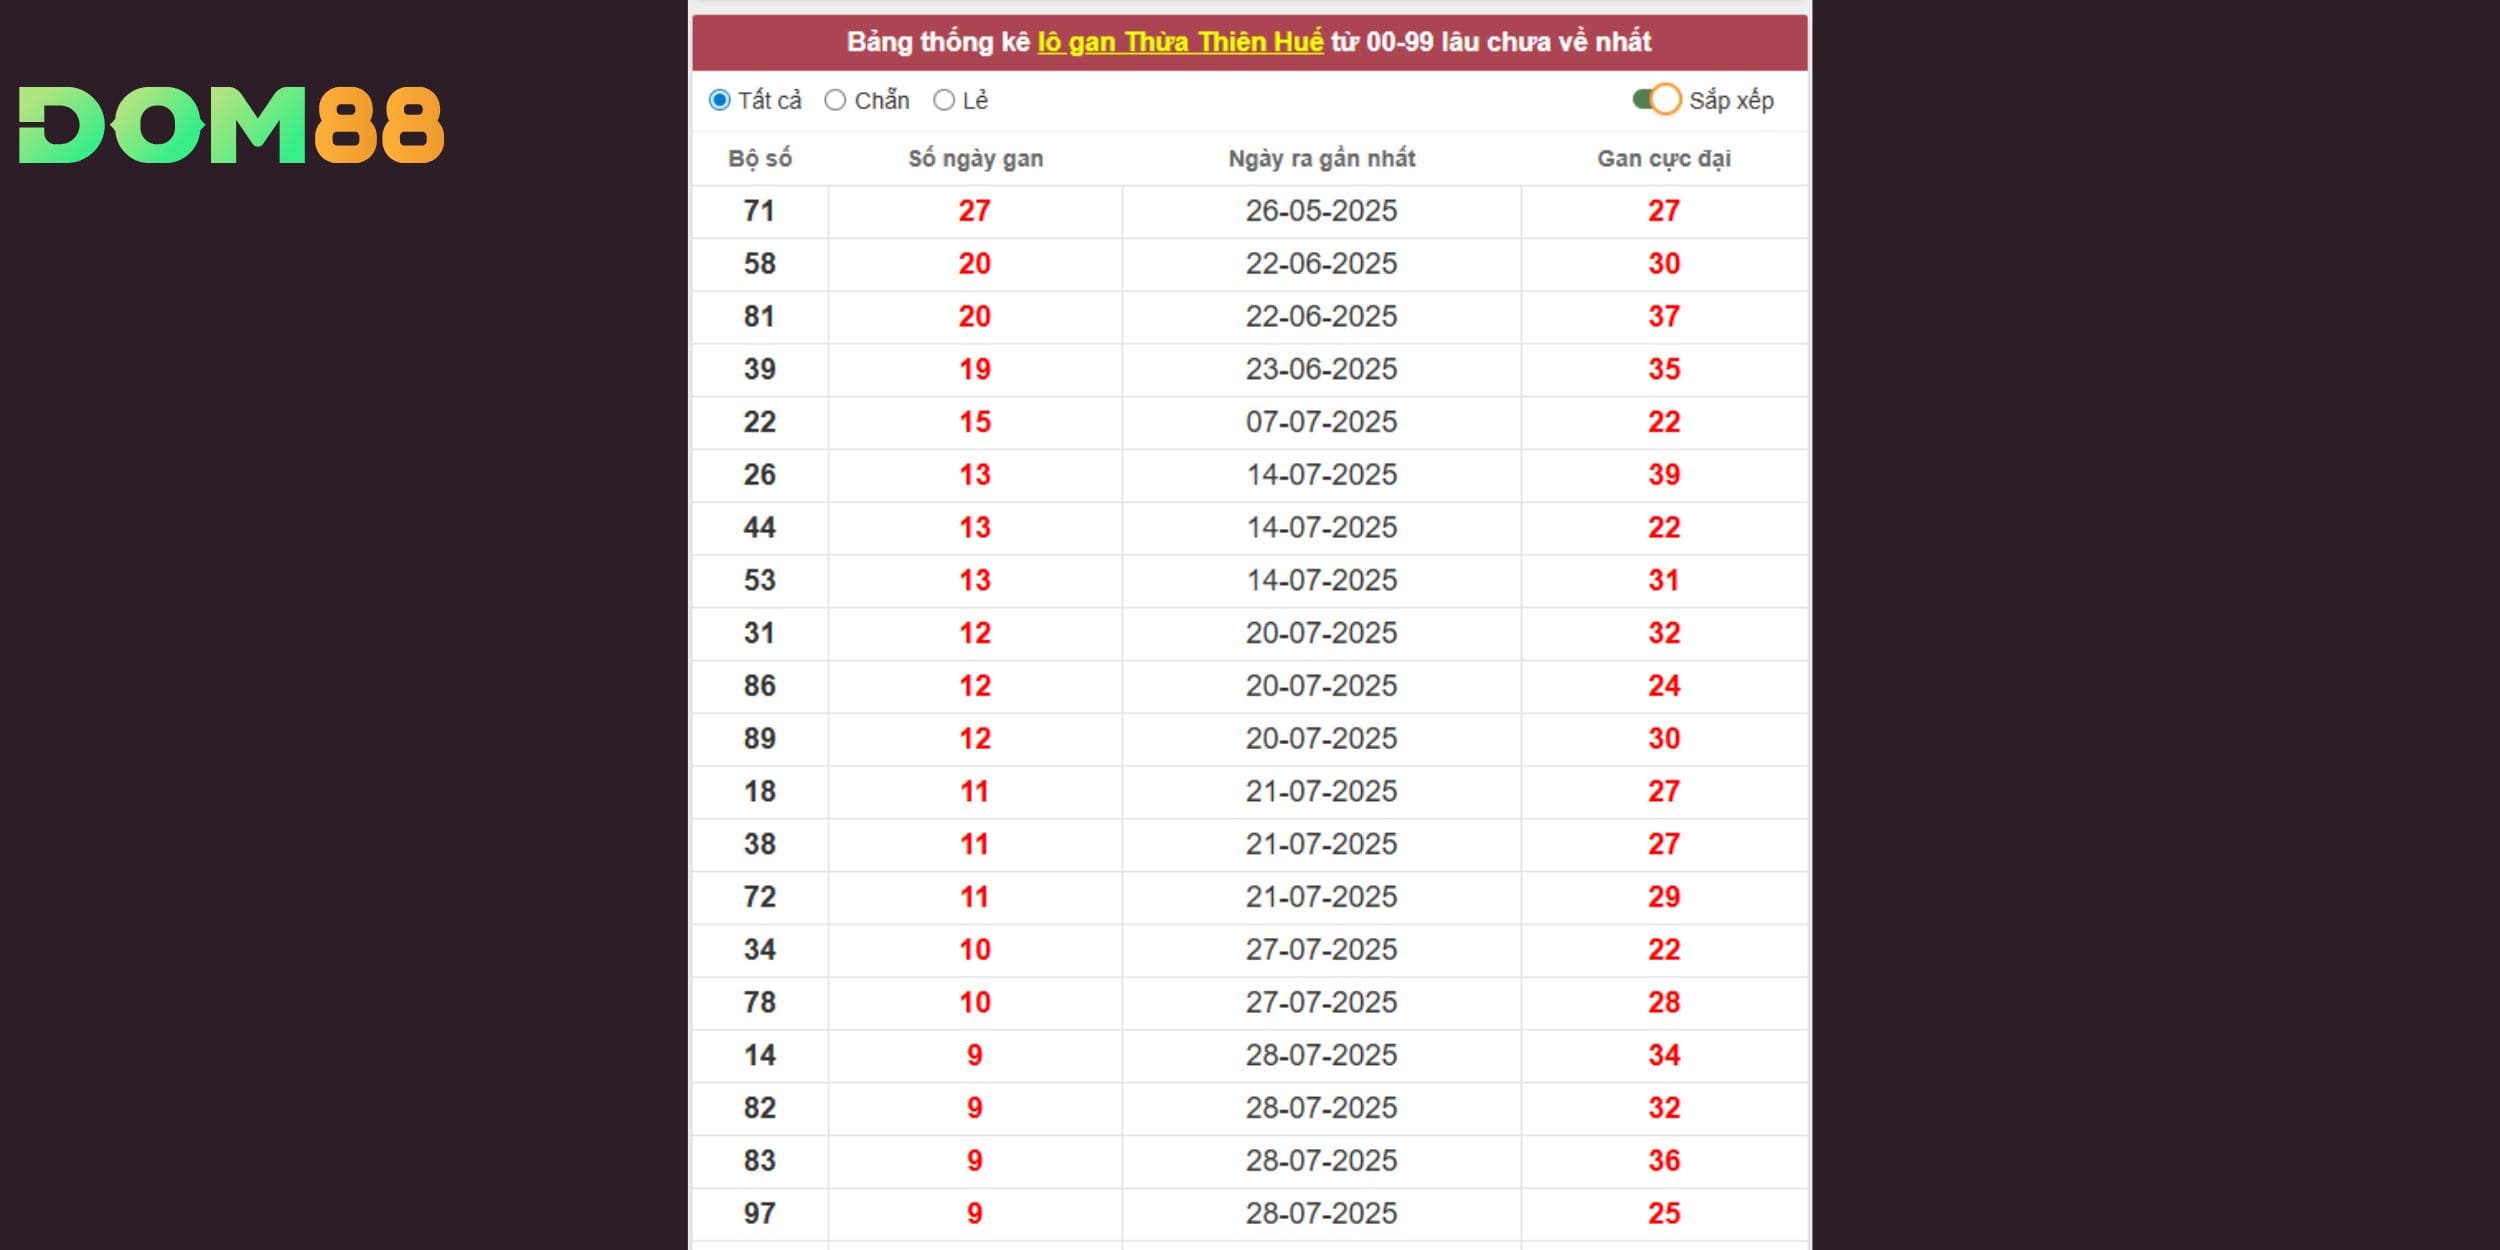Click date 07-07-2025 in the table
Image resolution: width=2500 pixels, height=1250 pixels.
click(x=1321, y=422)
